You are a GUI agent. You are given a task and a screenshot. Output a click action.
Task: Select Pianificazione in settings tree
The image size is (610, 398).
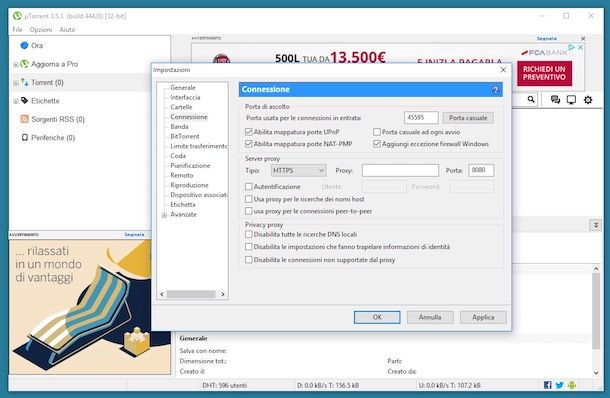[190, 165]
